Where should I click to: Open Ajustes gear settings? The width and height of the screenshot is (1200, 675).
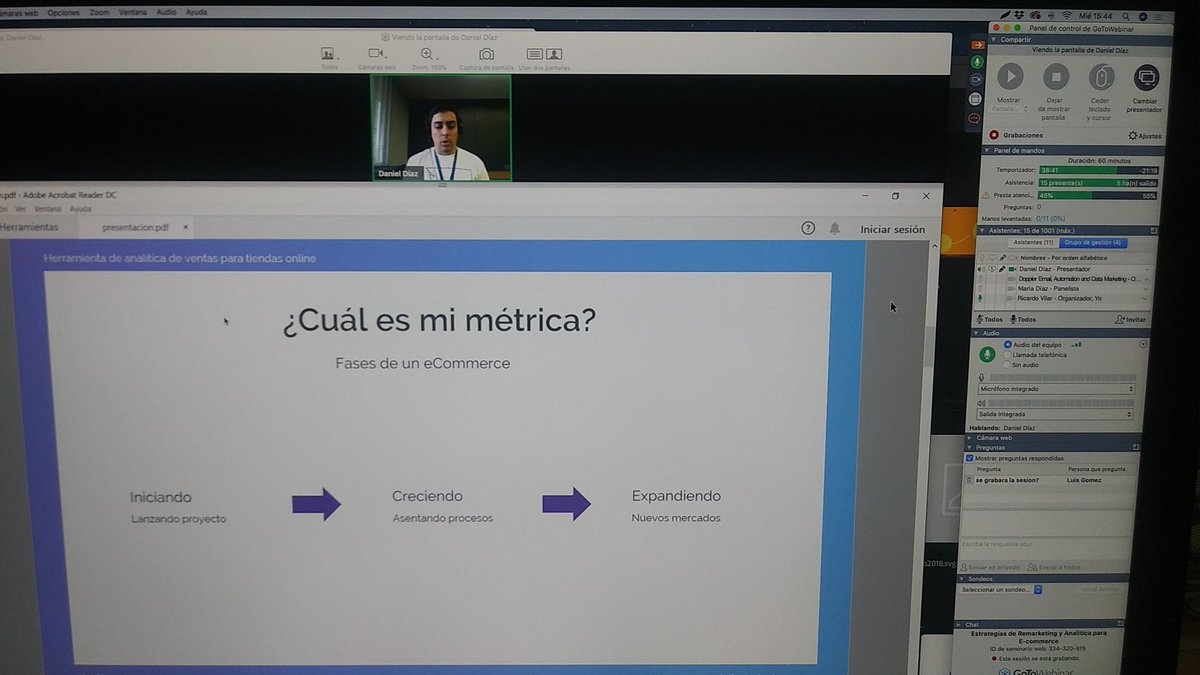point(1145,135)
